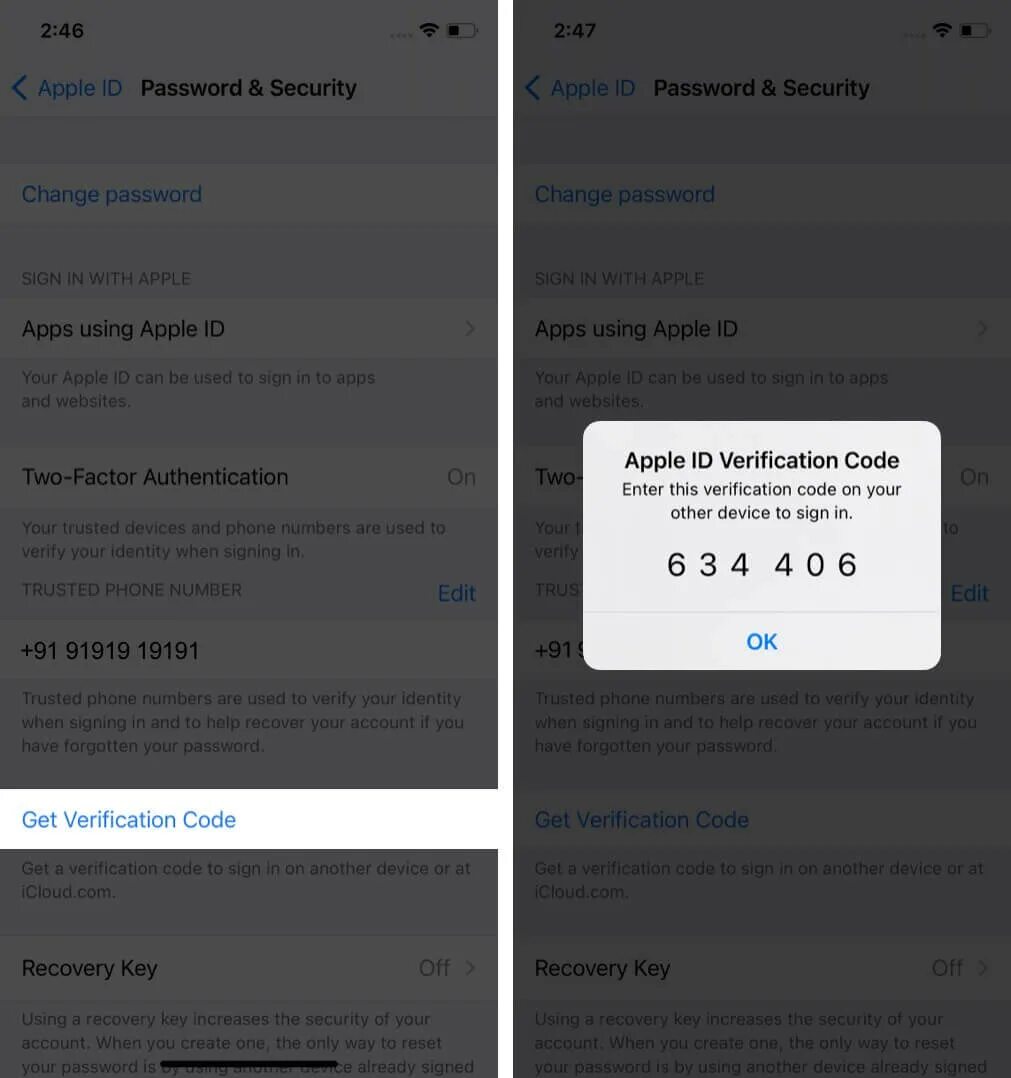Tap the Wi-Fi icon in the right status bar
Viewport: 1011px width, 1078px height.
coord(942,30)
